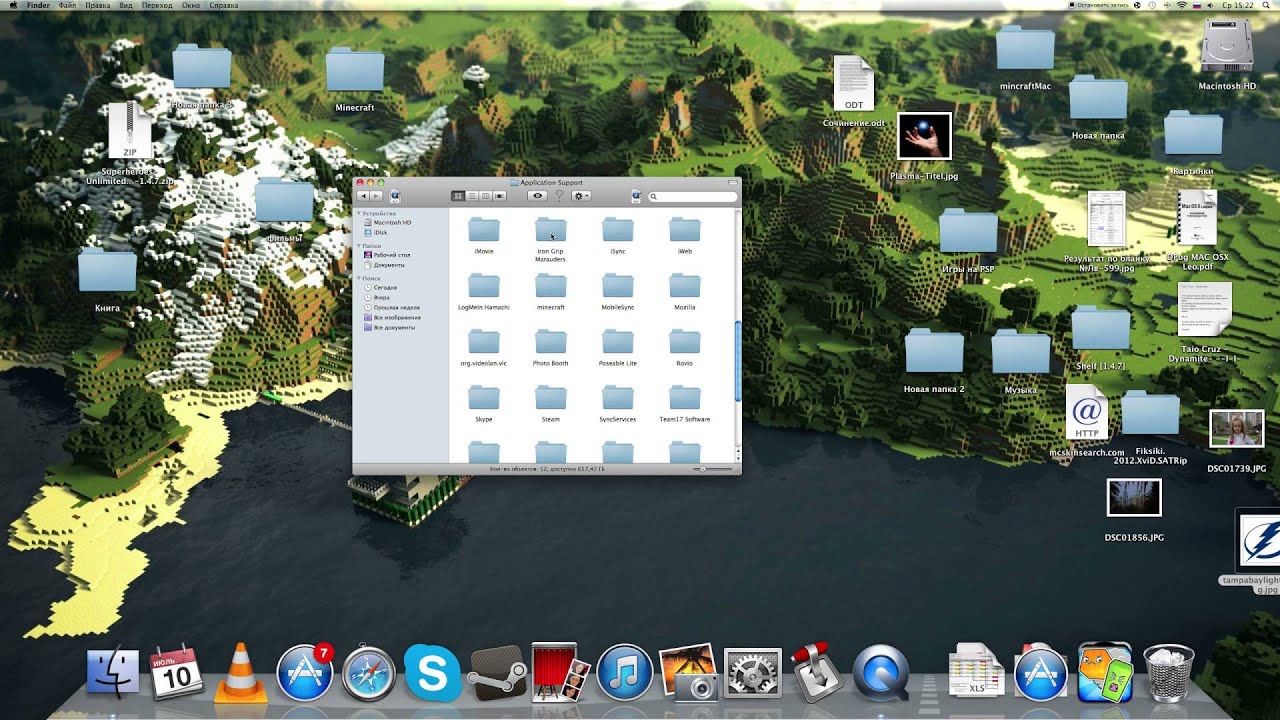Open Photo Booth from the Dock

tap(560, 672)
